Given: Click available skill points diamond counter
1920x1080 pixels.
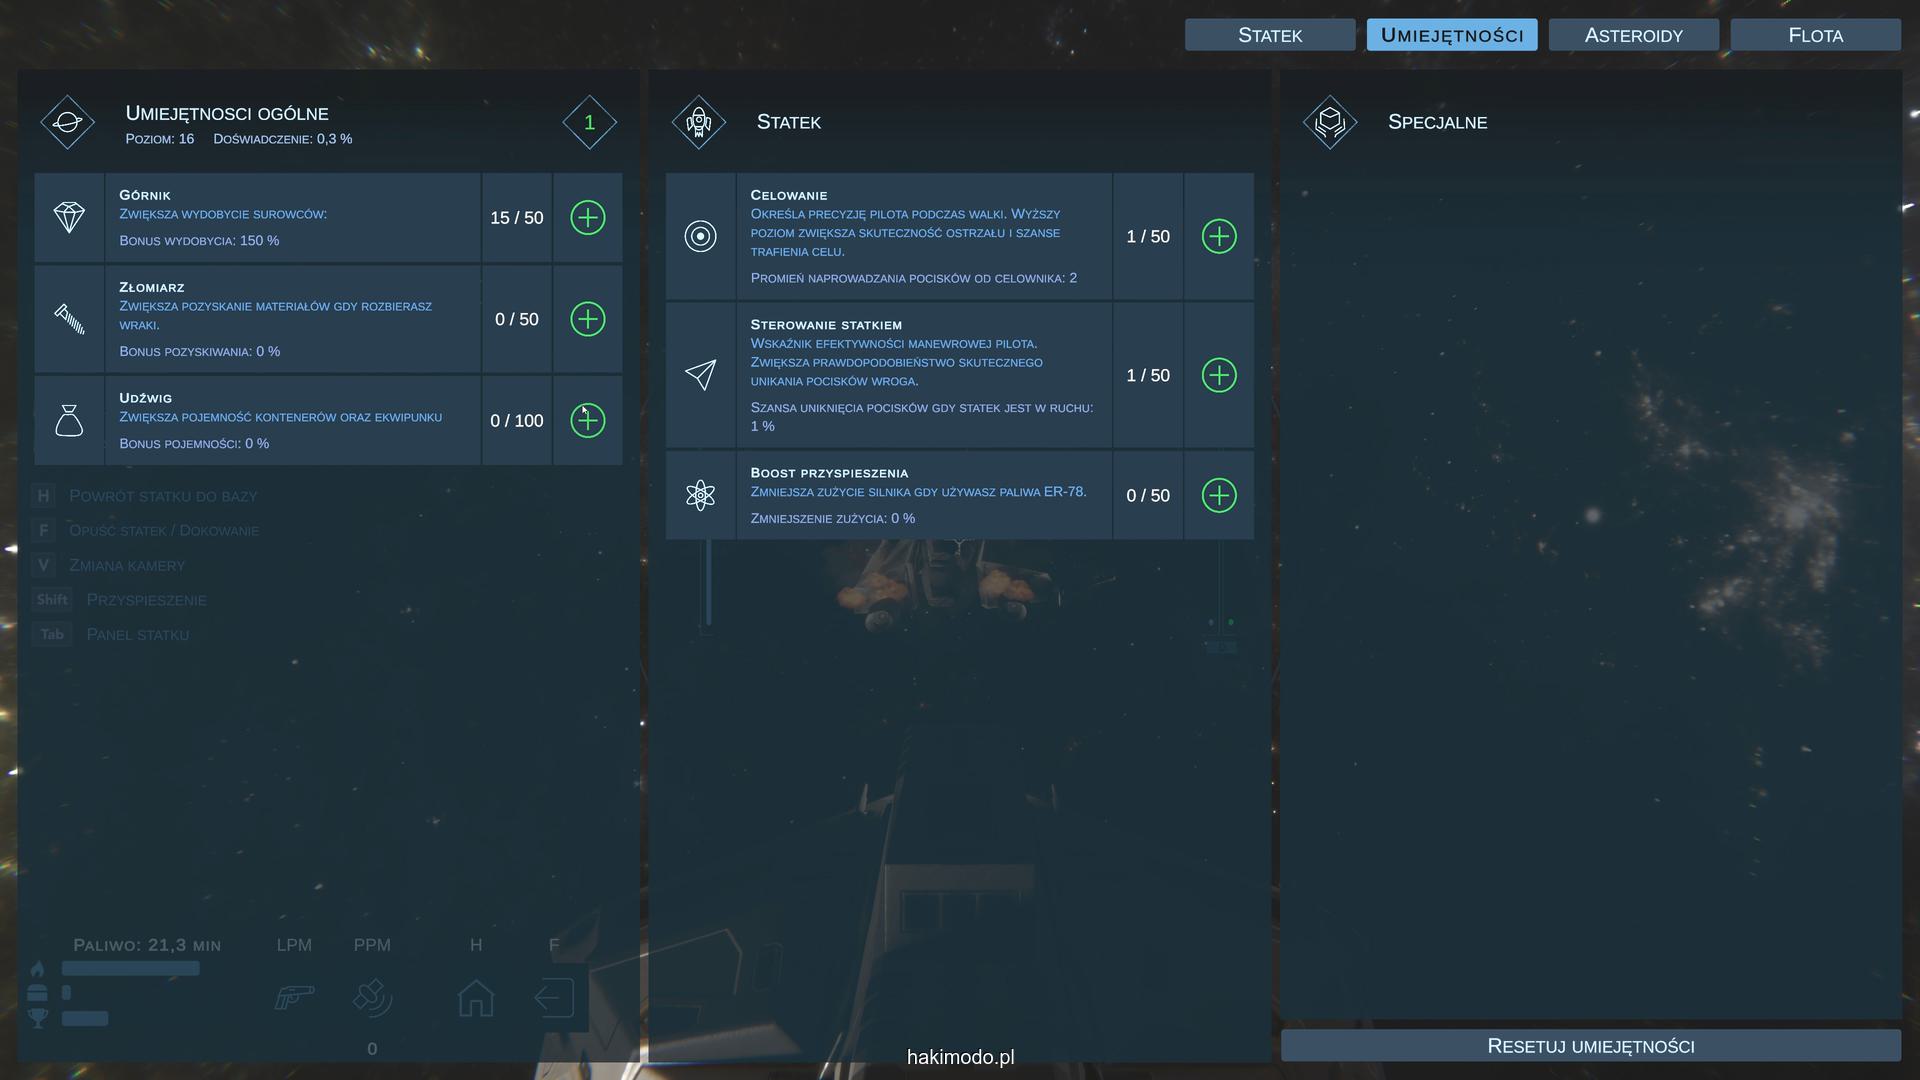Looking at the screenshot, I should point(589,122).
